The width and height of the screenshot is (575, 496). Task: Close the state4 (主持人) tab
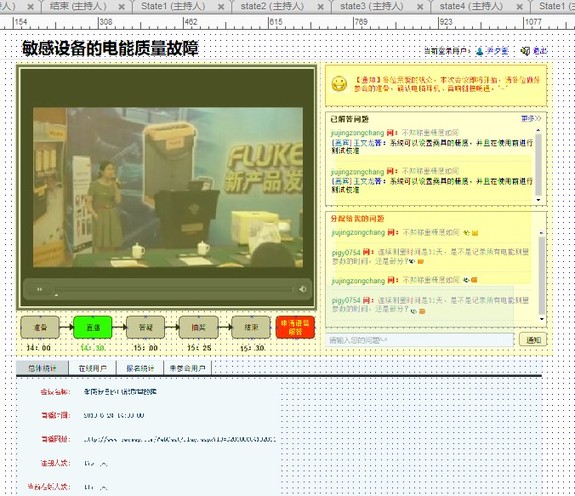click(520, 7)
